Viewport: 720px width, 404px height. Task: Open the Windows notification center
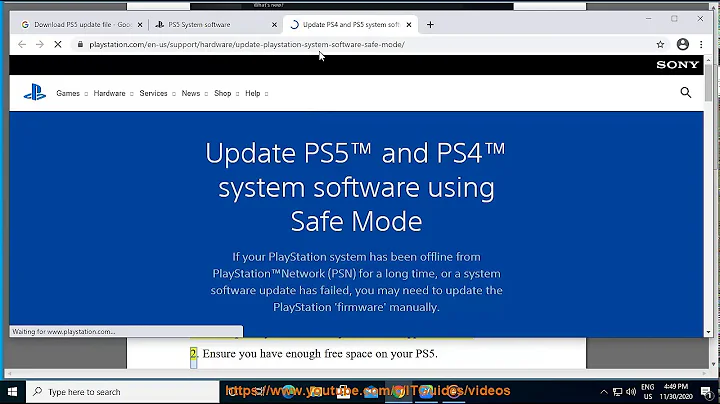[706, 392]
